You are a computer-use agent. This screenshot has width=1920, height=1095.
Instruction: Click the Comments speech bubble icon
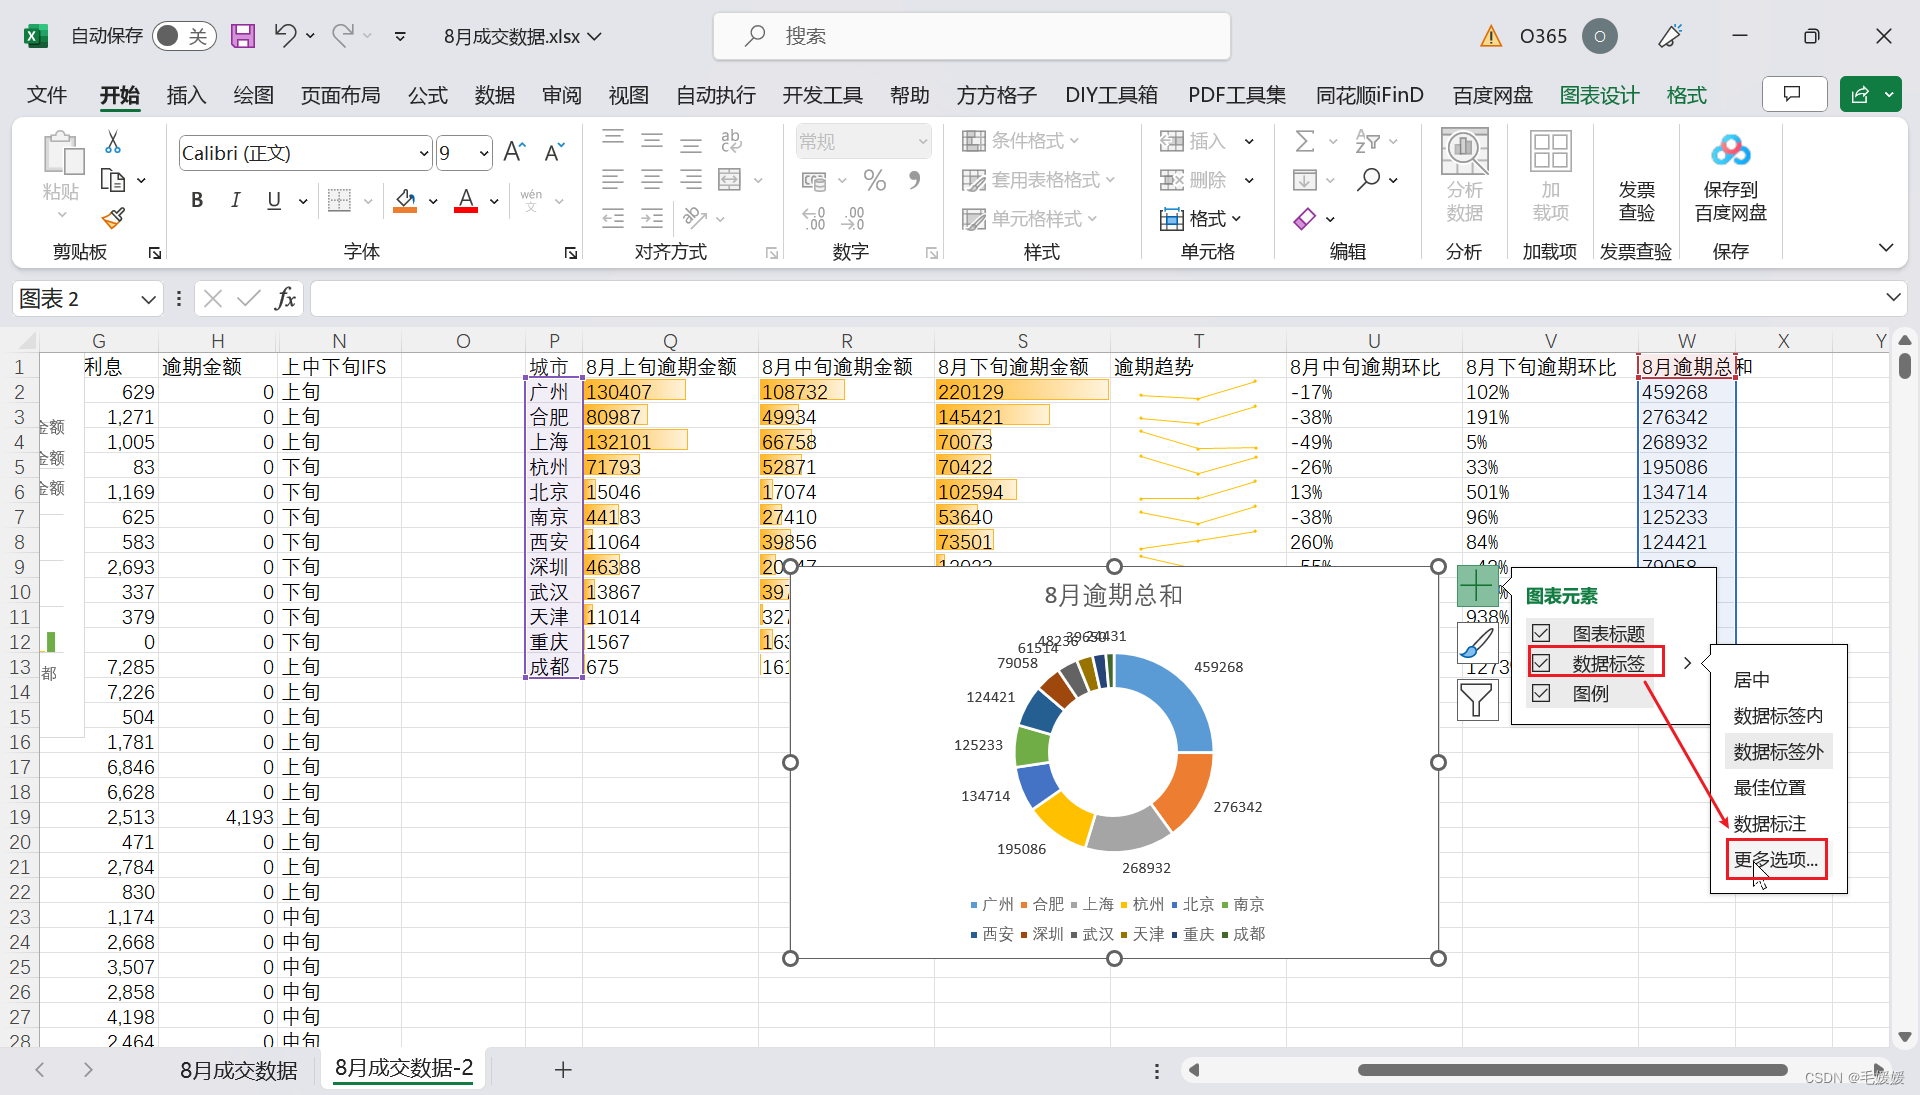click(1793, 94)
